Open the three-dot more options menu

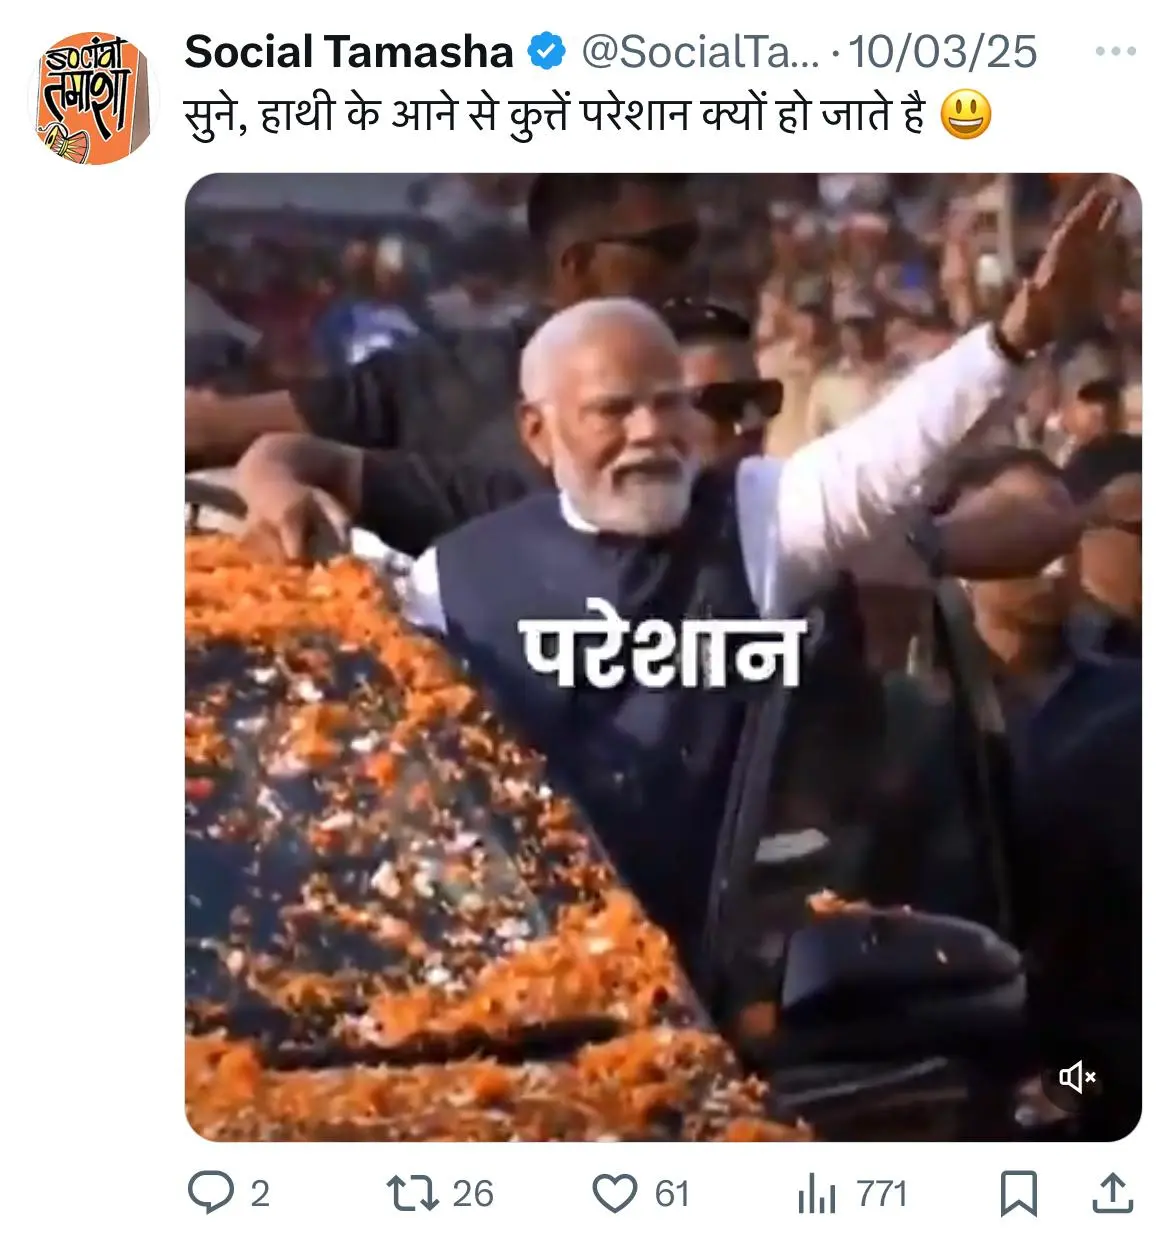coord(1116,51)
